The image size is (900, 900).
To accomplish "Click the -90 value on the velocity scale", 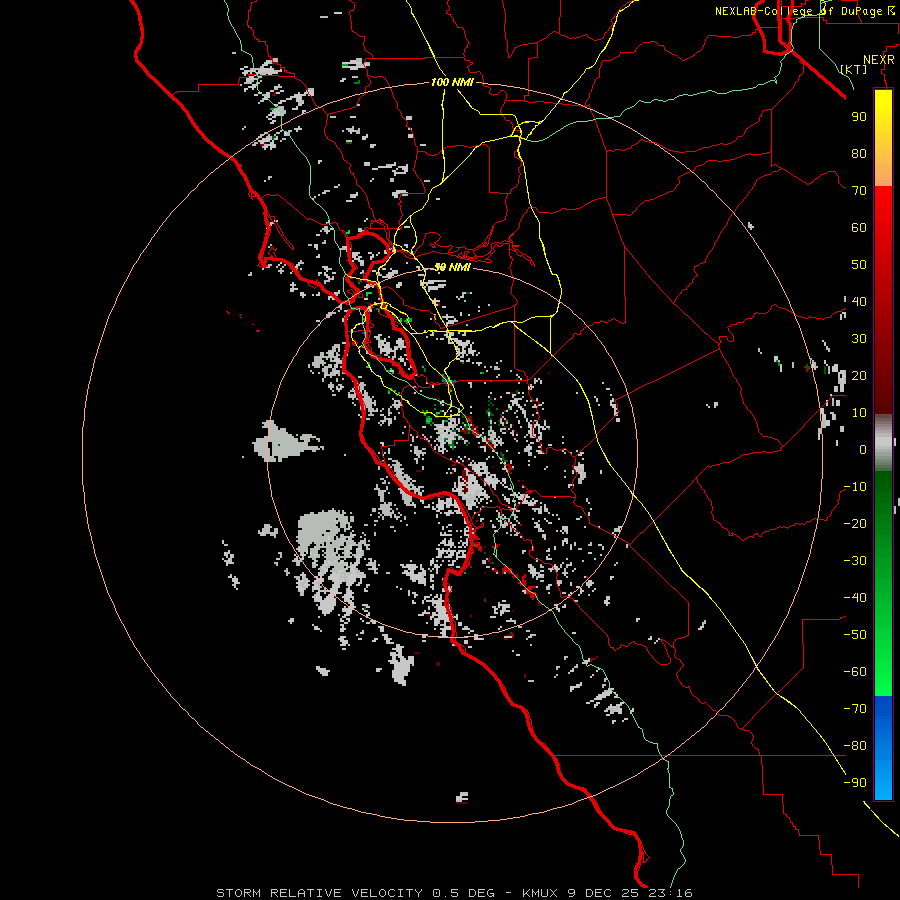I will tap(855, 783).
